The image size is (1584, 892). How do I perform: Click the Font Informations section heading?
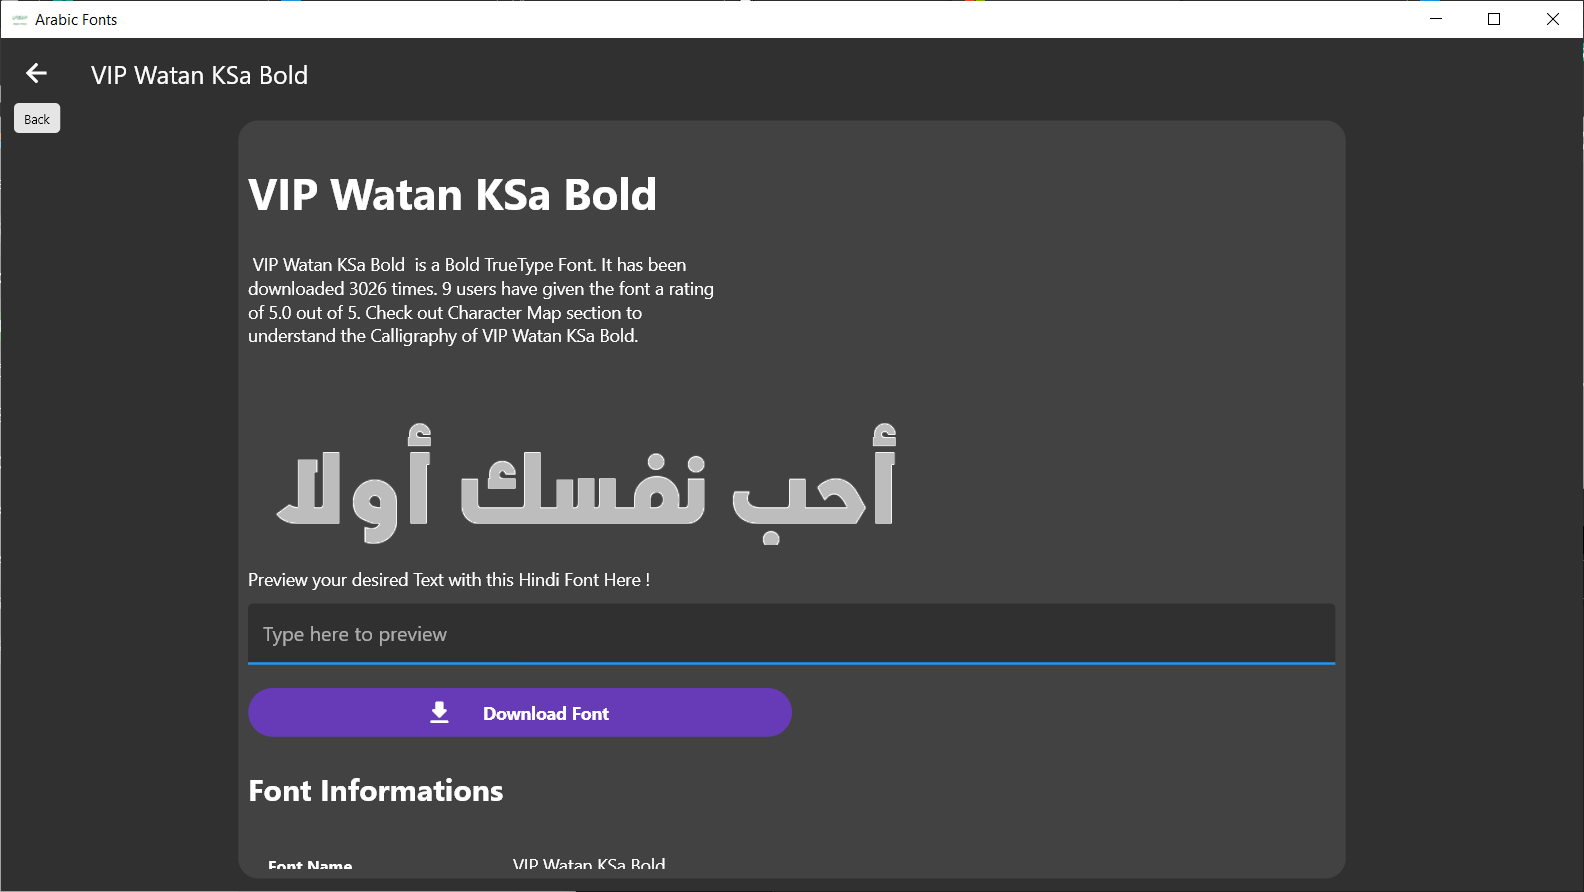click(x=376, y=791)
